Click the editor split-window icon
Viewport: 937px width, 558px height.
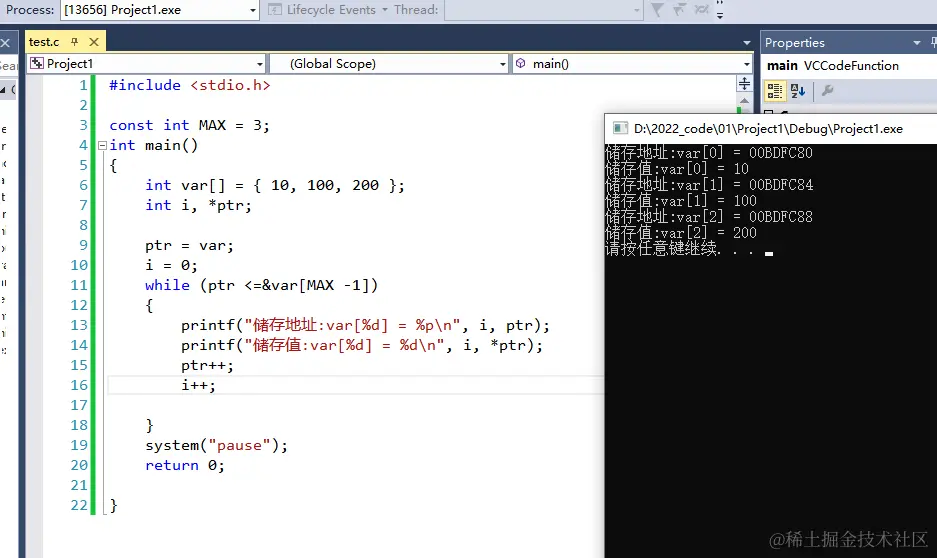click(x=744, y=84)
